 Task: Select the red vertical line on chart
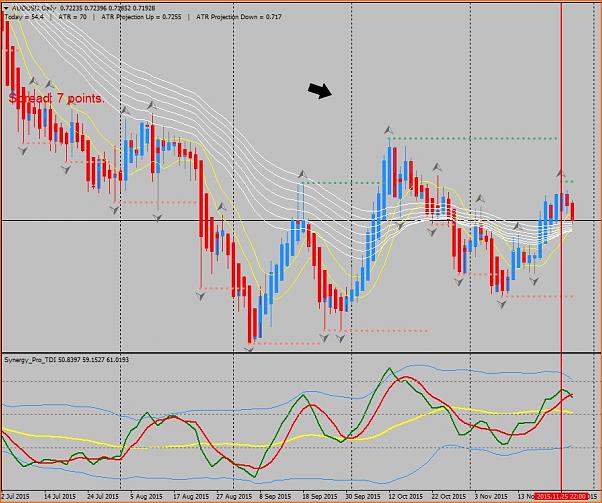coord(561,246)
